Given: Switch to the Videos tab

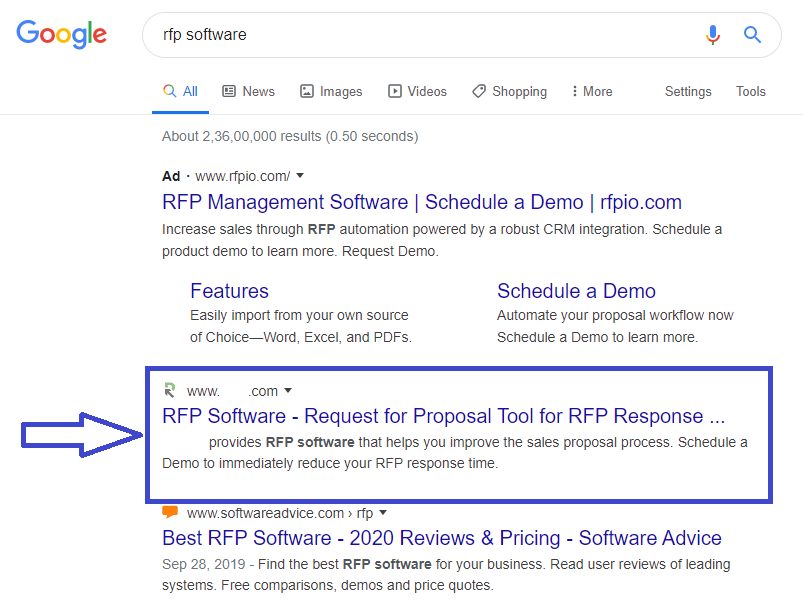Looking at the screenshot, I should coord(417,92).
